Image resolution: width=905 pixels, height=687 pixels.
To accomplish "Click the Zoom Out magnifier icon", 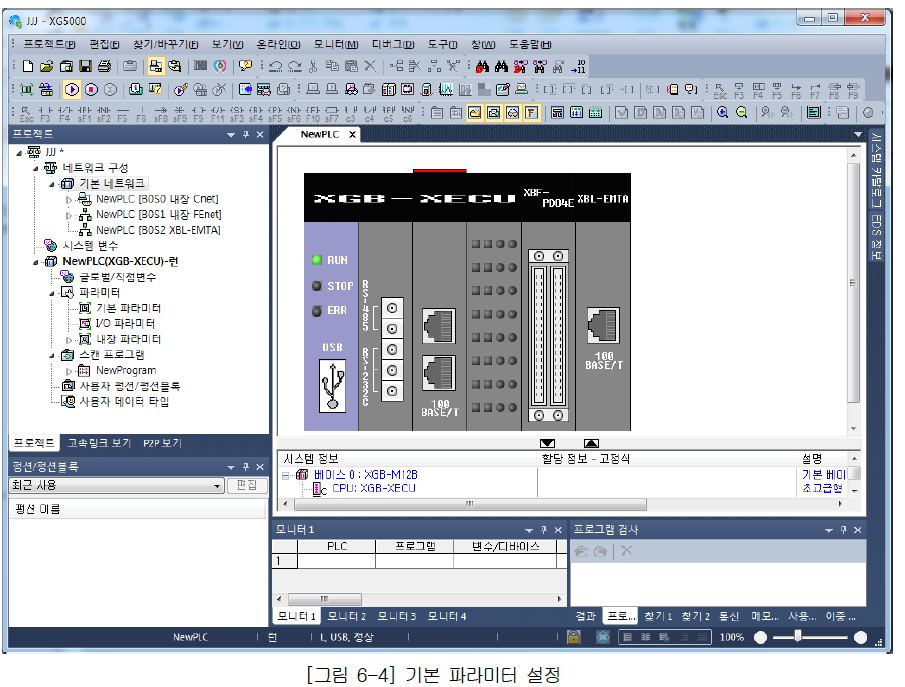I will [x=742, y=113].
